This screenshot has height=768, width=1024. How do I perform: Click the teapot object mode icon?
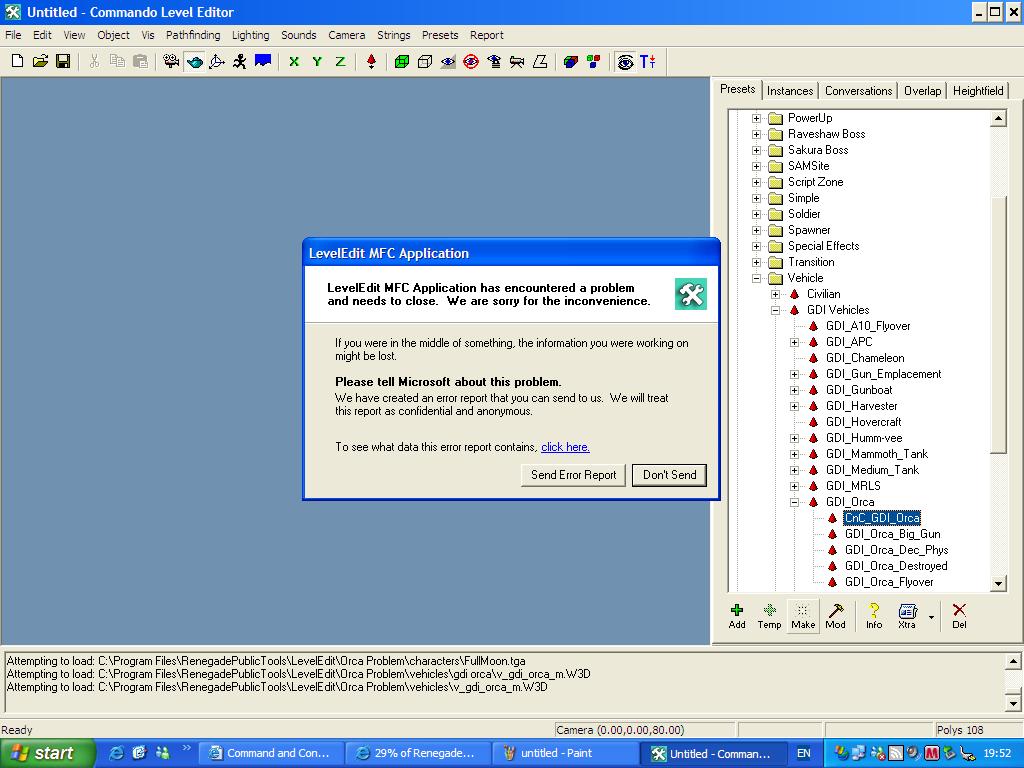click(194, 61)
